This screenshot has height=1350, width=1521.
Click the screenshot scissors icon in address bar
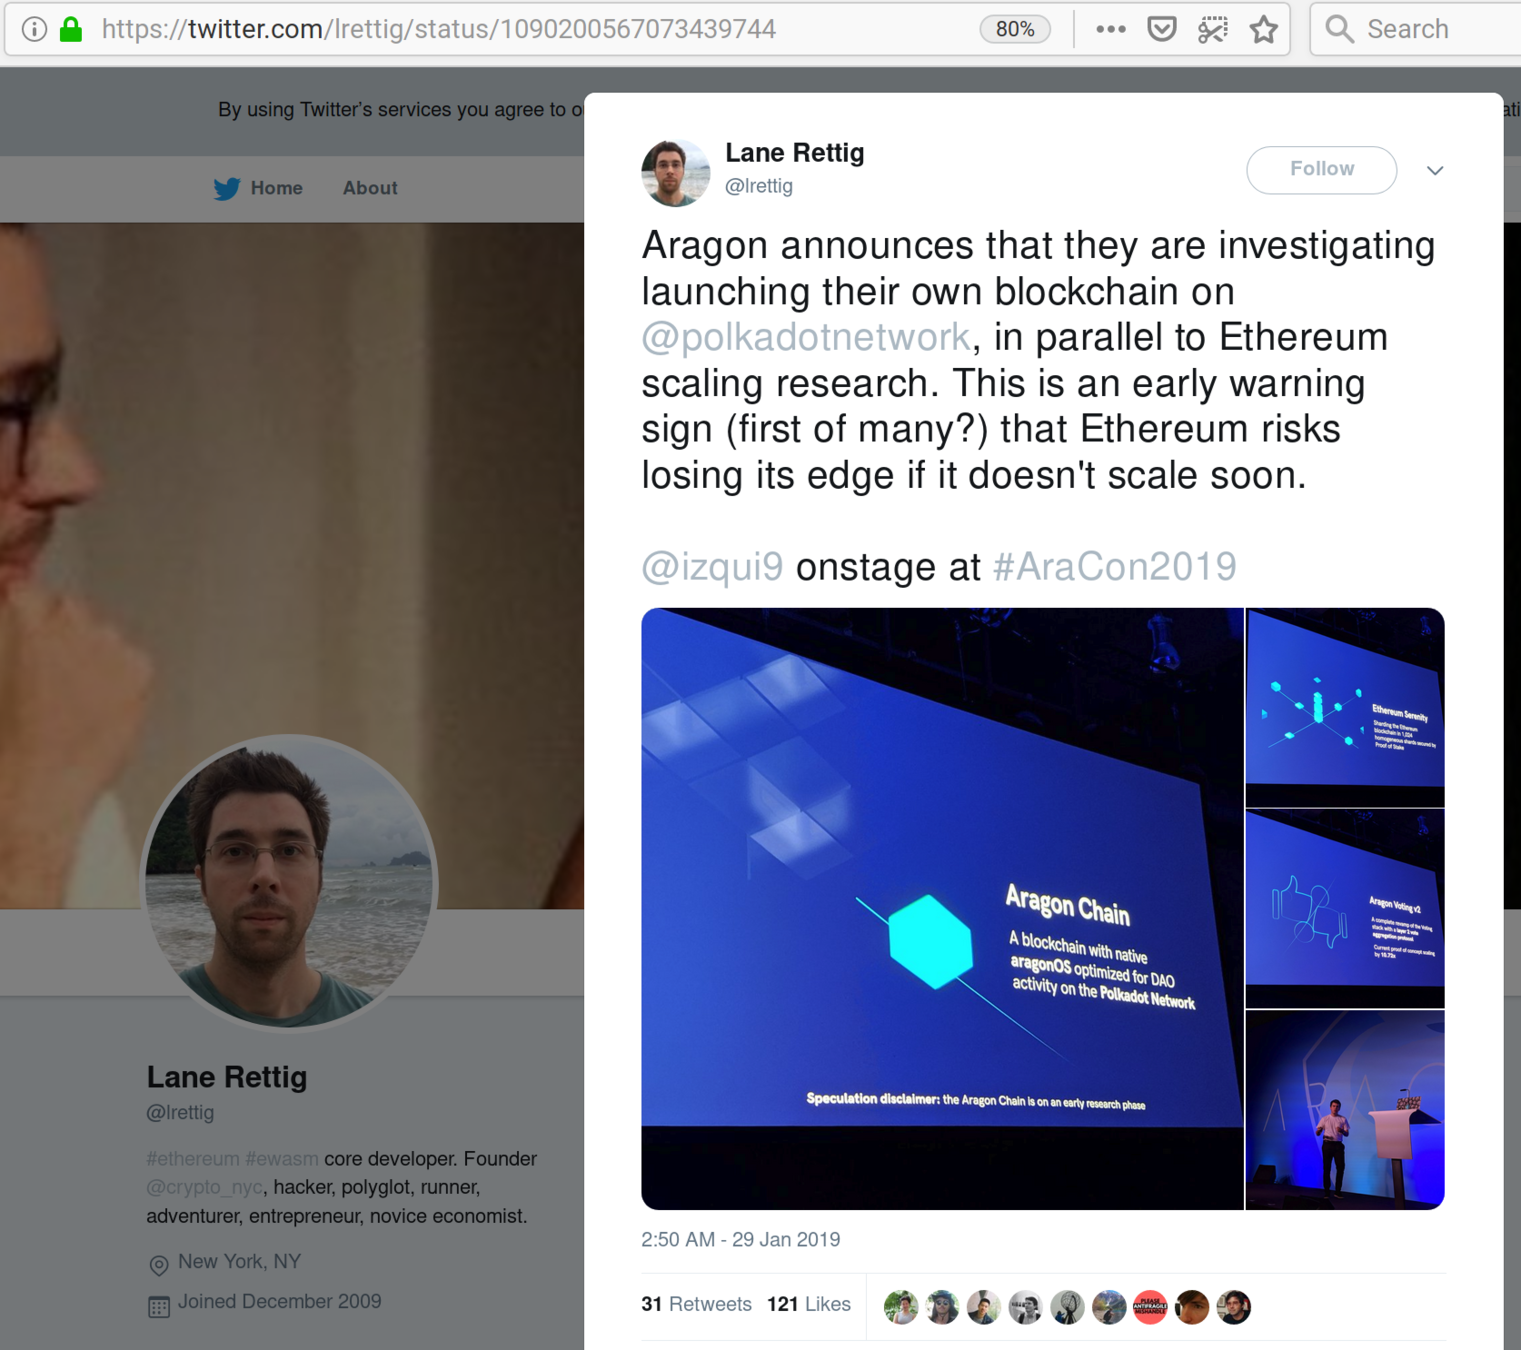tap(1213, 29)
